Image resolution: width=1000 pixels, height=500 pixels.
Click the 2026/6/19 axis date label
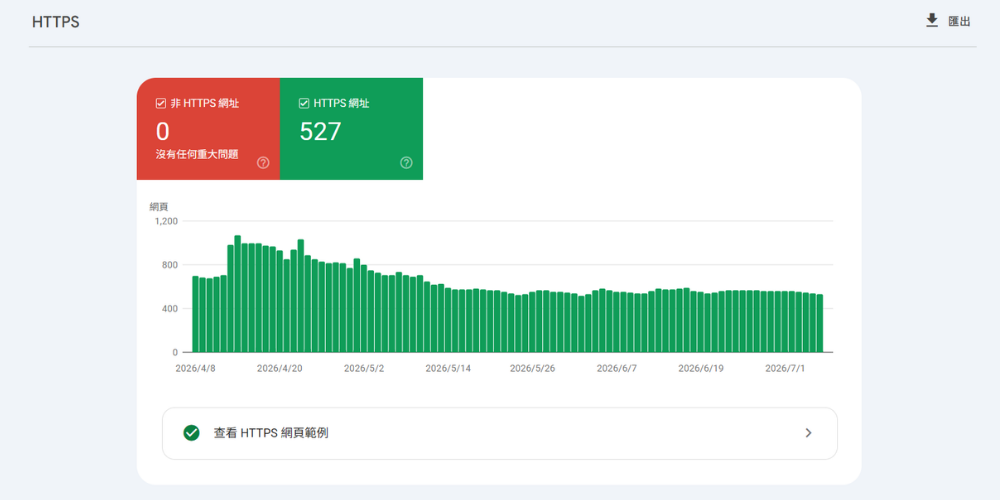pos(701,369)
